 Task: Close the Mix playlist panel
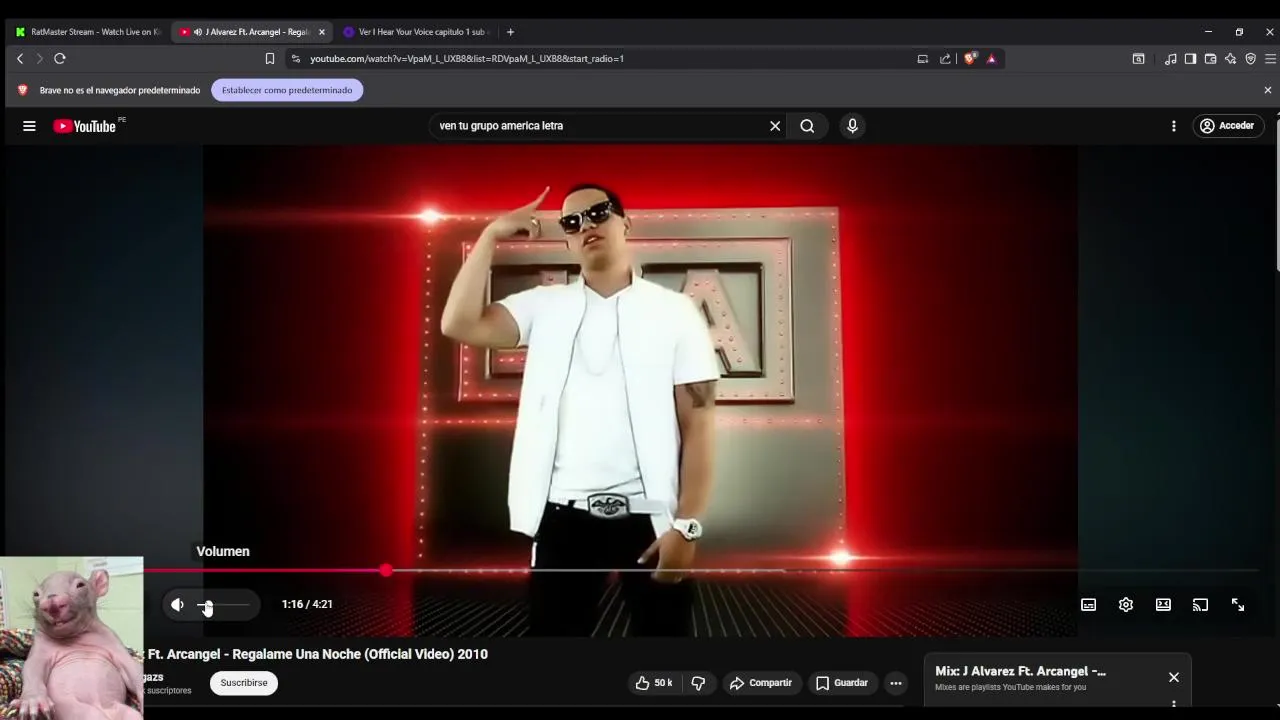coord(1174,677)
